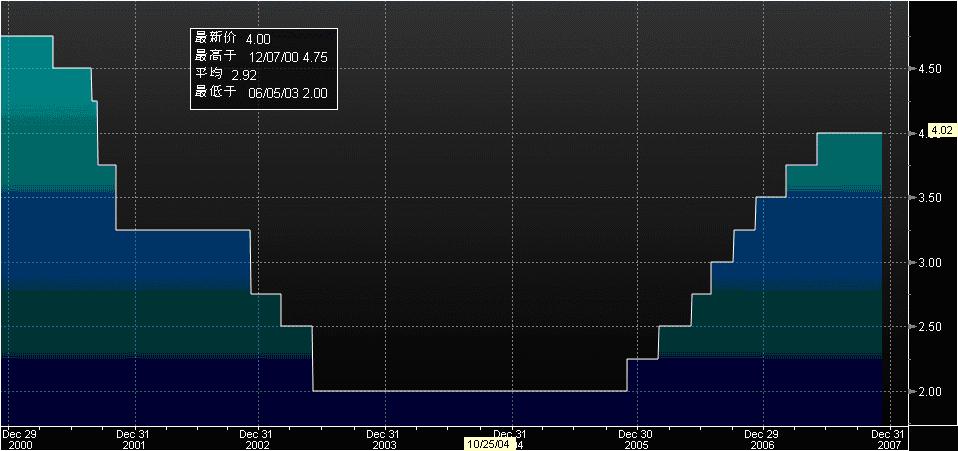Click the Dec 30 2005 axis date

click(x=637, y=439)
